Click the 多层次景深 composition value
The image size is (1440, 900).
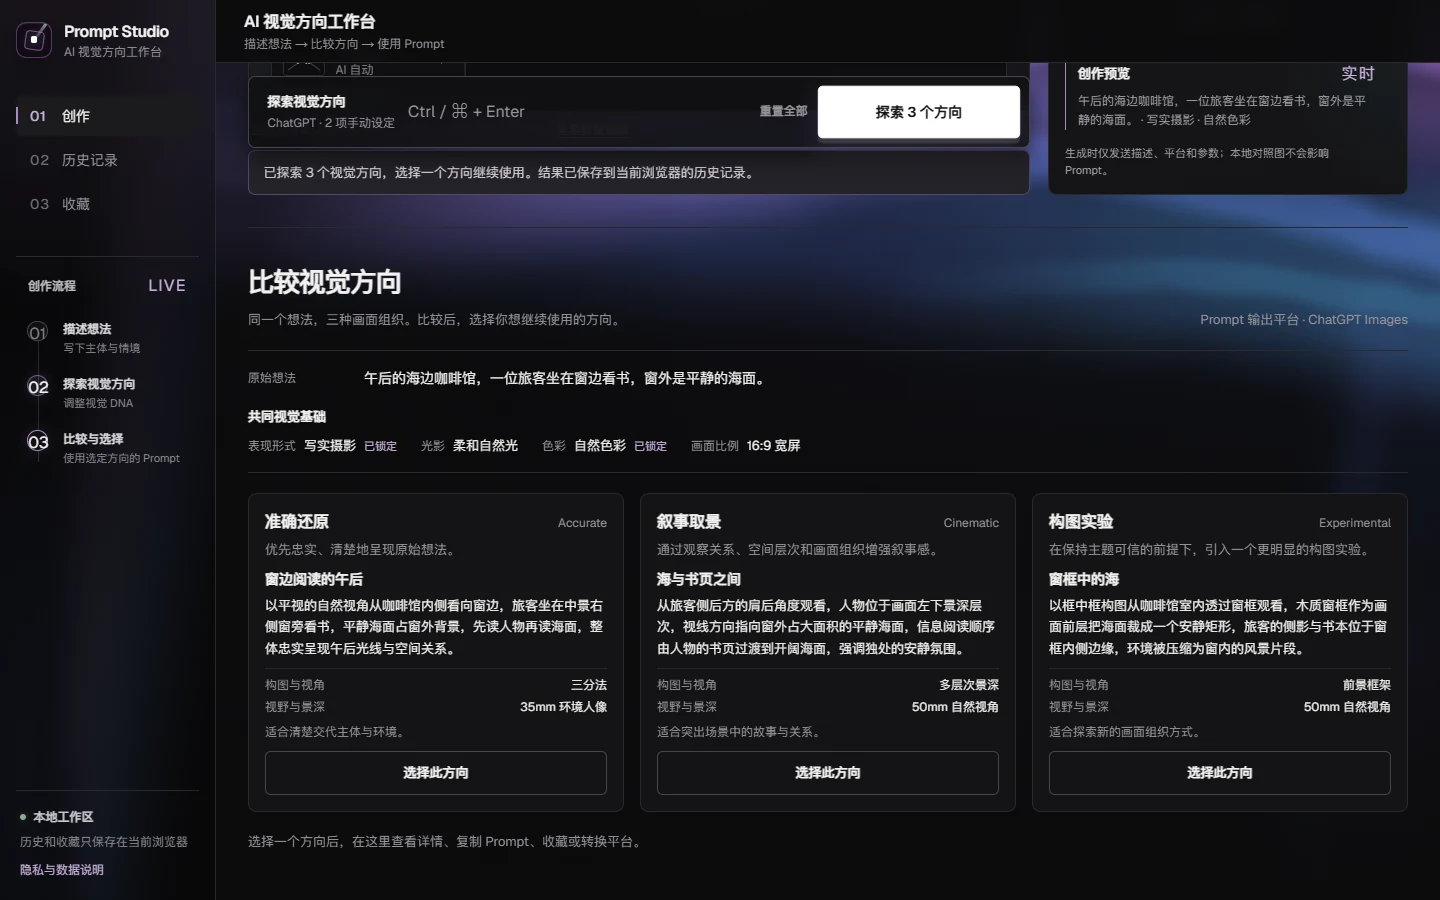[x=969, y=685]
